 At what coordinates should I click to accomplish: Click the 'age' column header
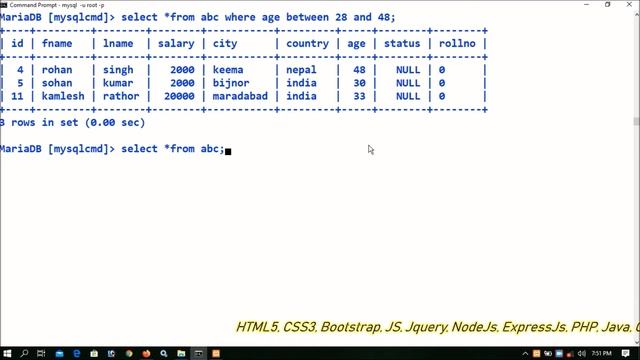pos(356,44)
